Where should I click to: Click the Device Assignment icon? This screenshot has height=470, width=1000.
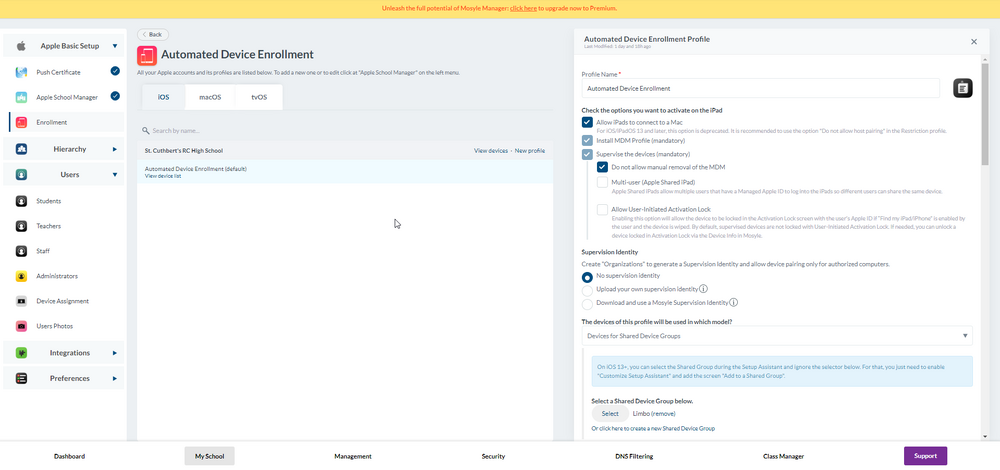pos(21,301)
